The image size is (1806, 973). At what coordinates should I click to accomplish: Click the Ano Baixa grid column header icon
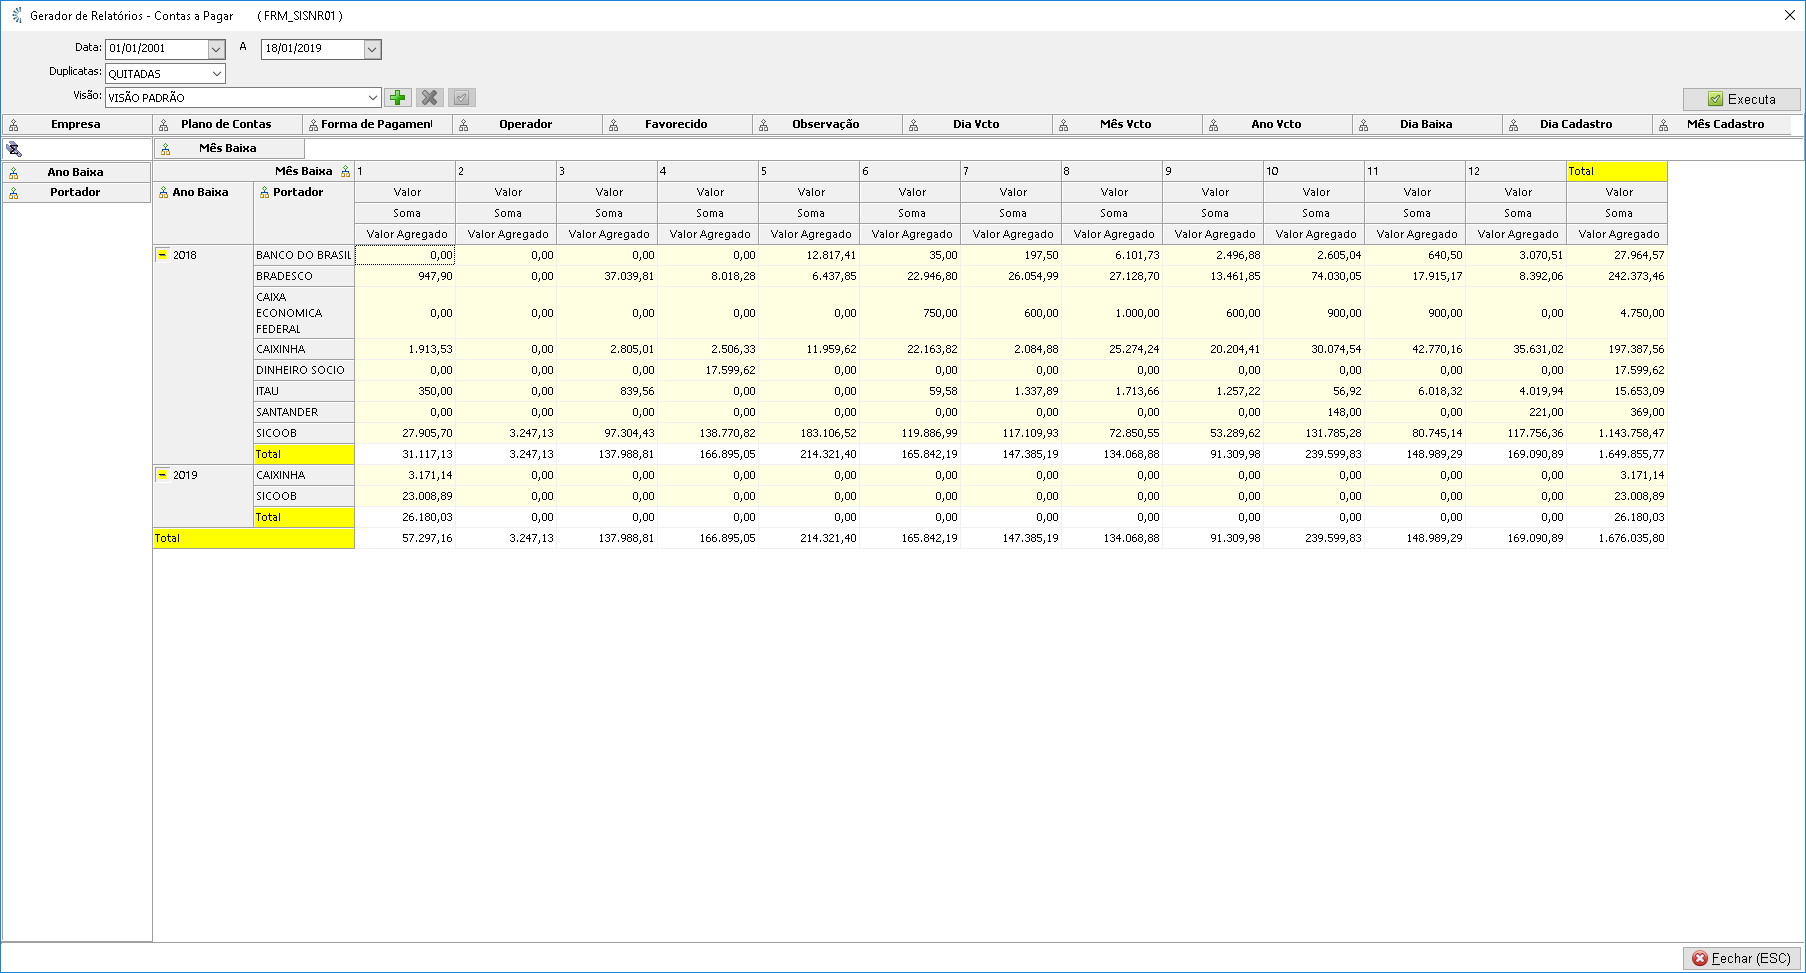pyautogui.click(x=164, y=192)
